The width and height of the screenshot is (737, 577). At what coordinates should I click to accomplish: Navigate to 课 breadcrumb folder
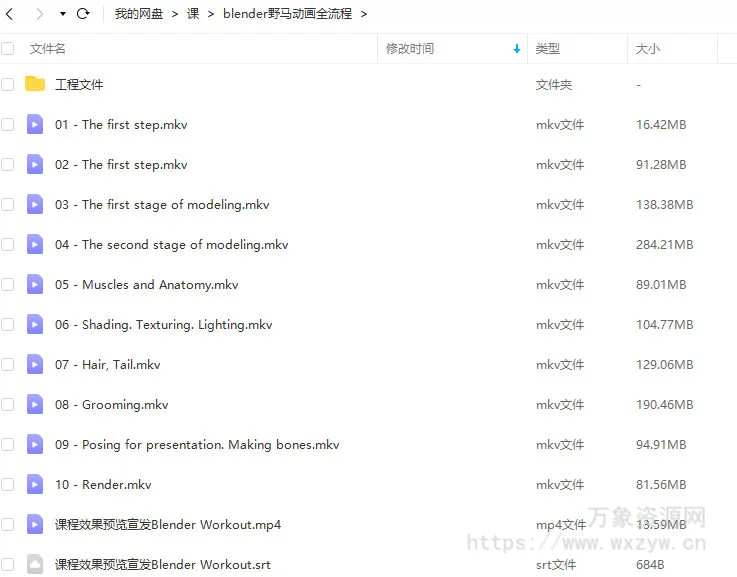click(x=192, y=14)
